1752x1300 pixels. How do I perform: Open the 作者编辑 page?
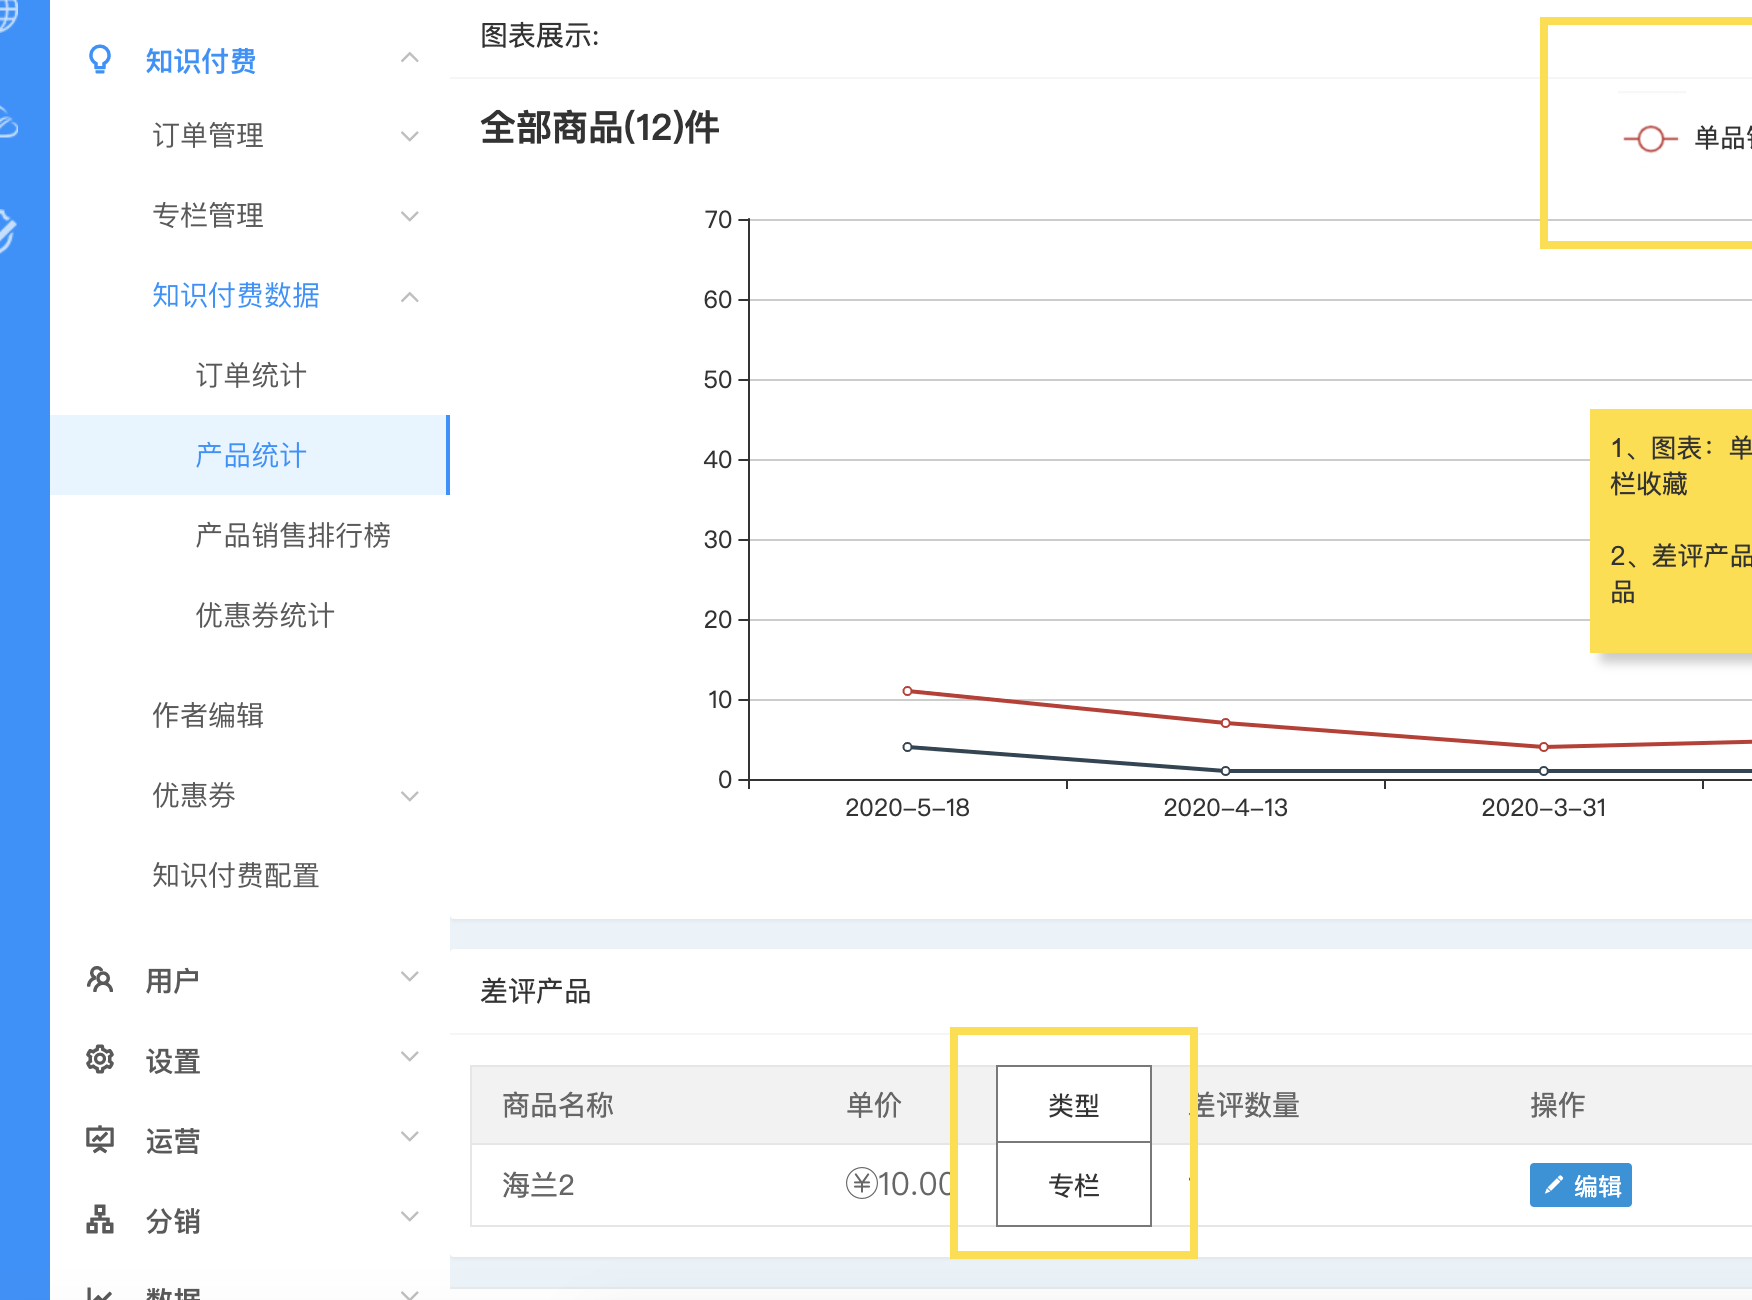[x=208, y=715]
